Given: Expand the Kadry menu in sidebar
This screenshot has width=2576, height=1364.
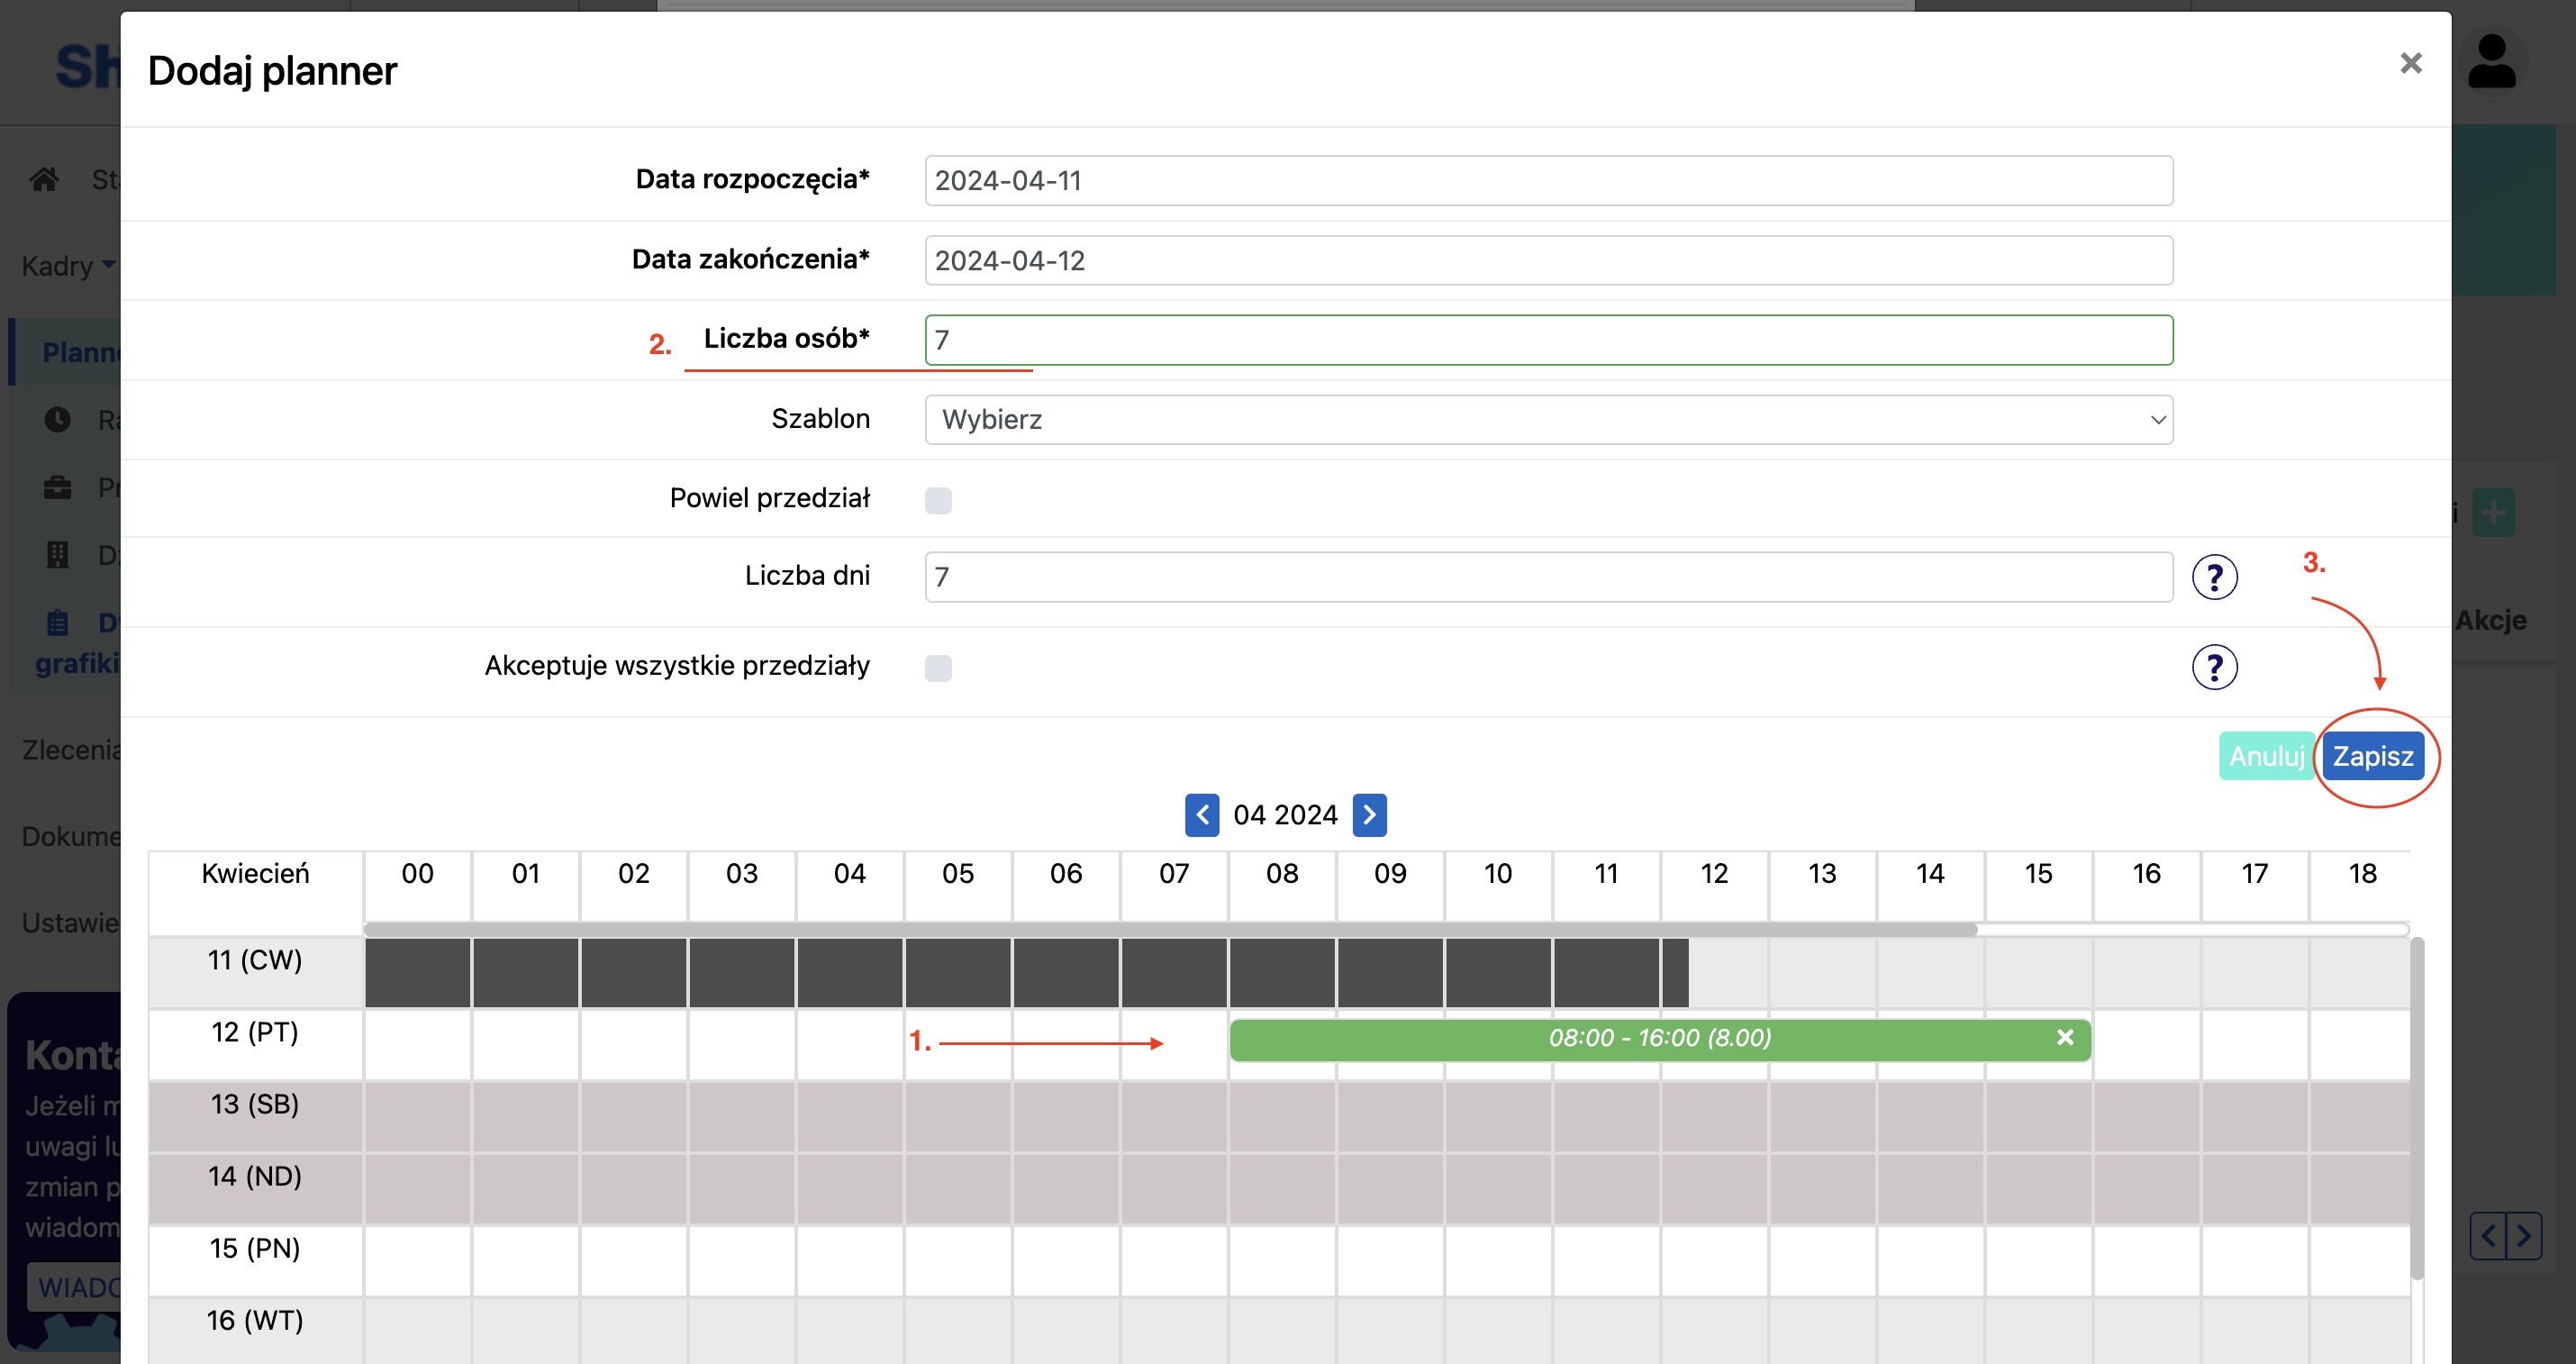Looking at the screenshot, I should (x=68, y=266).
